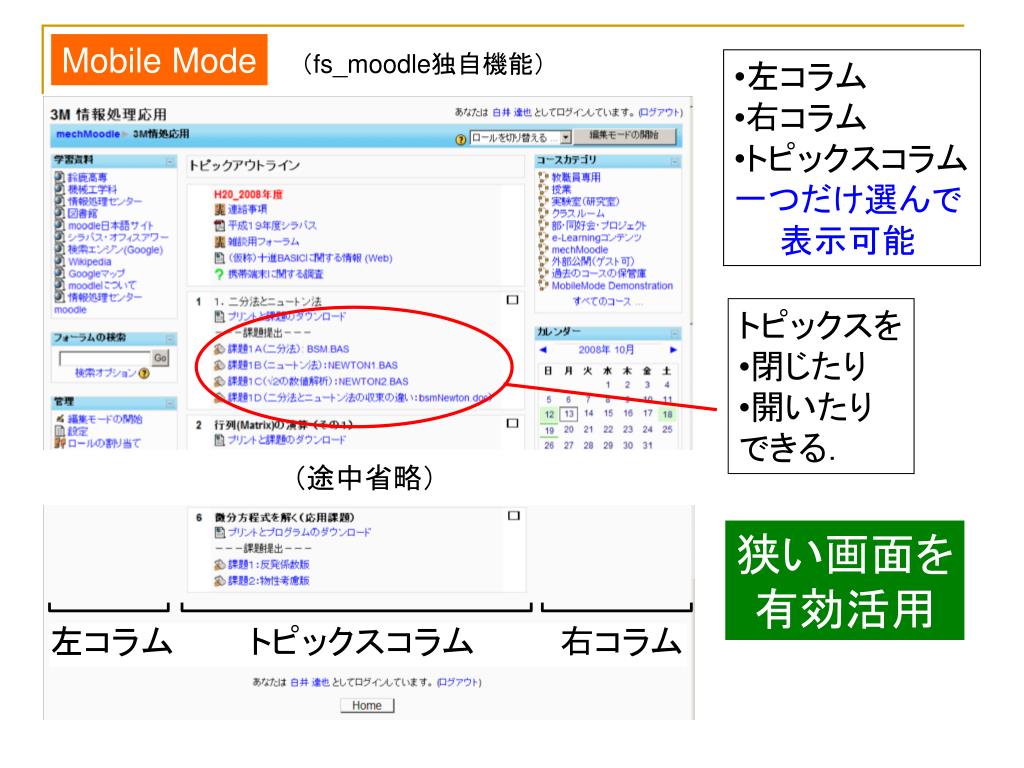Open 課題1D bsmNewton.doc assignment link
The width and height of the screenshot is (1024, 768).
(x=359, y=398)
